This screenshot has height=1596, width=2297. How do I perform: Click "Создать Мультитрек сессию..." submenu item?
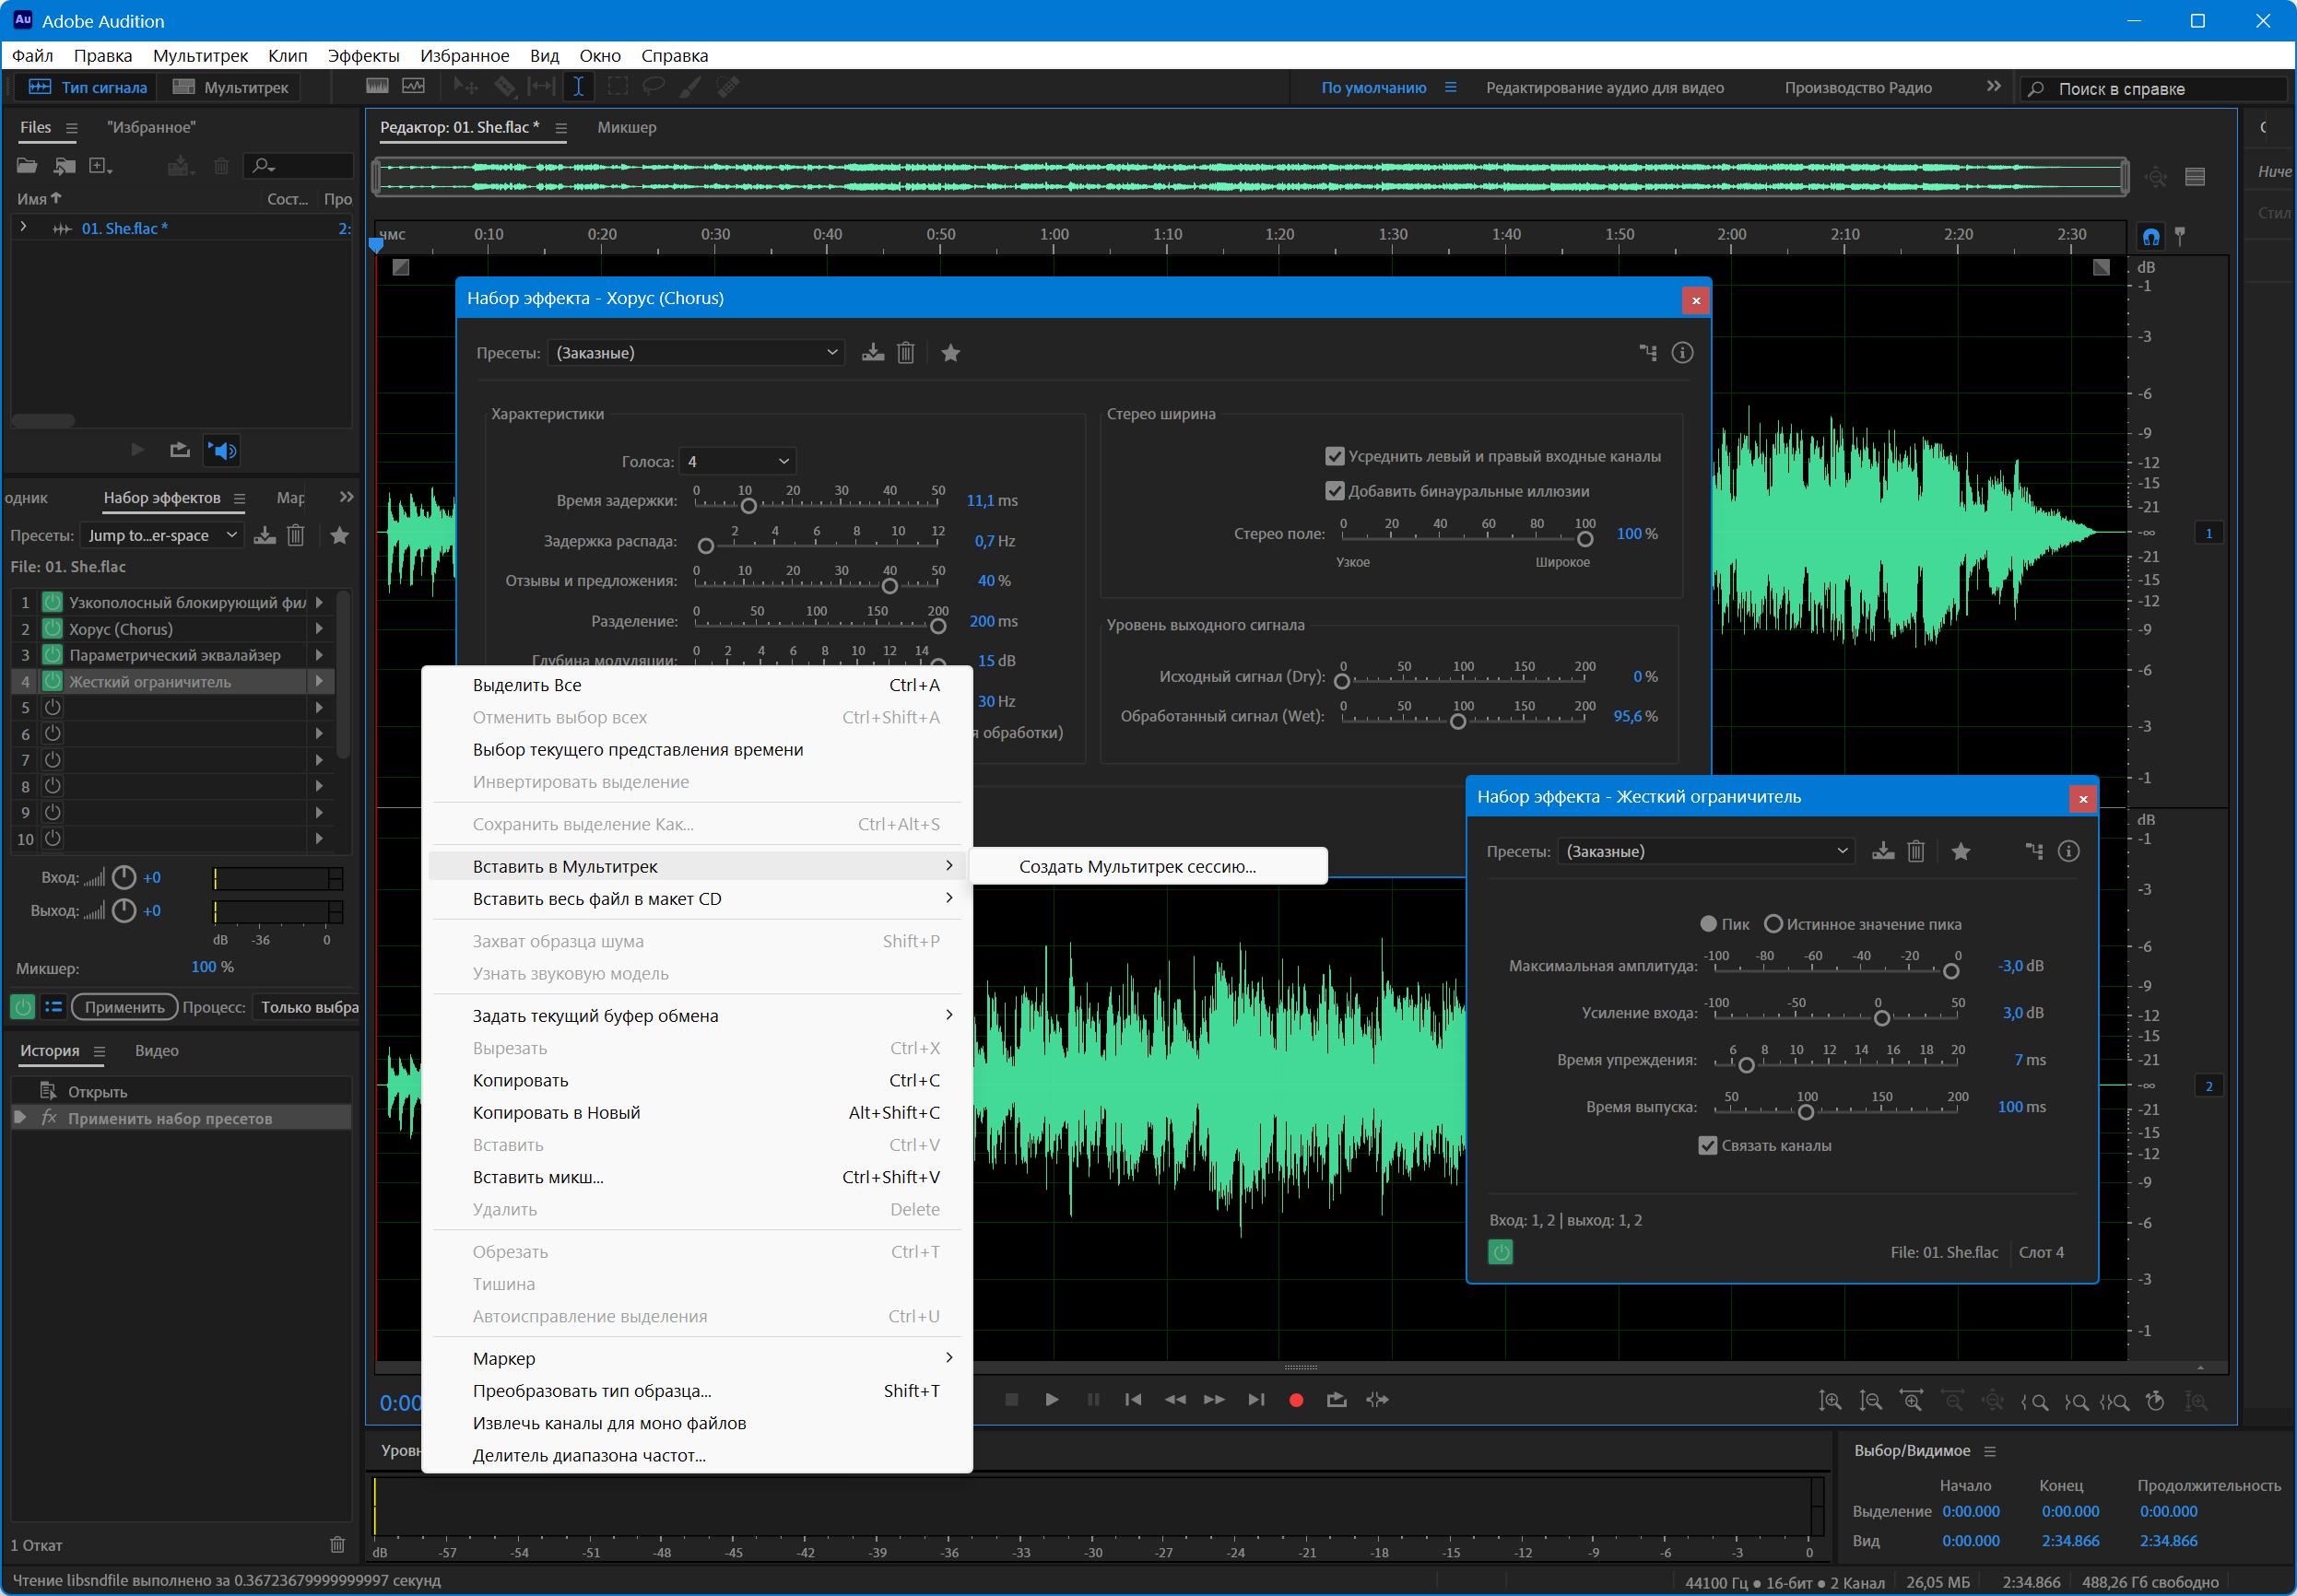coord(1137,867)
